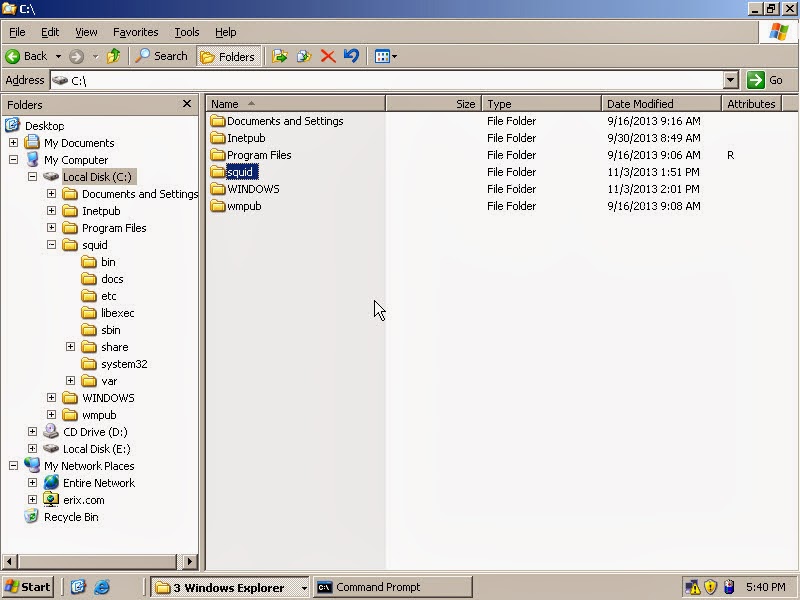This screenshot has height=600, width=800.
Task: Open the Back history dropdown arrow
Action: point(58,56)
